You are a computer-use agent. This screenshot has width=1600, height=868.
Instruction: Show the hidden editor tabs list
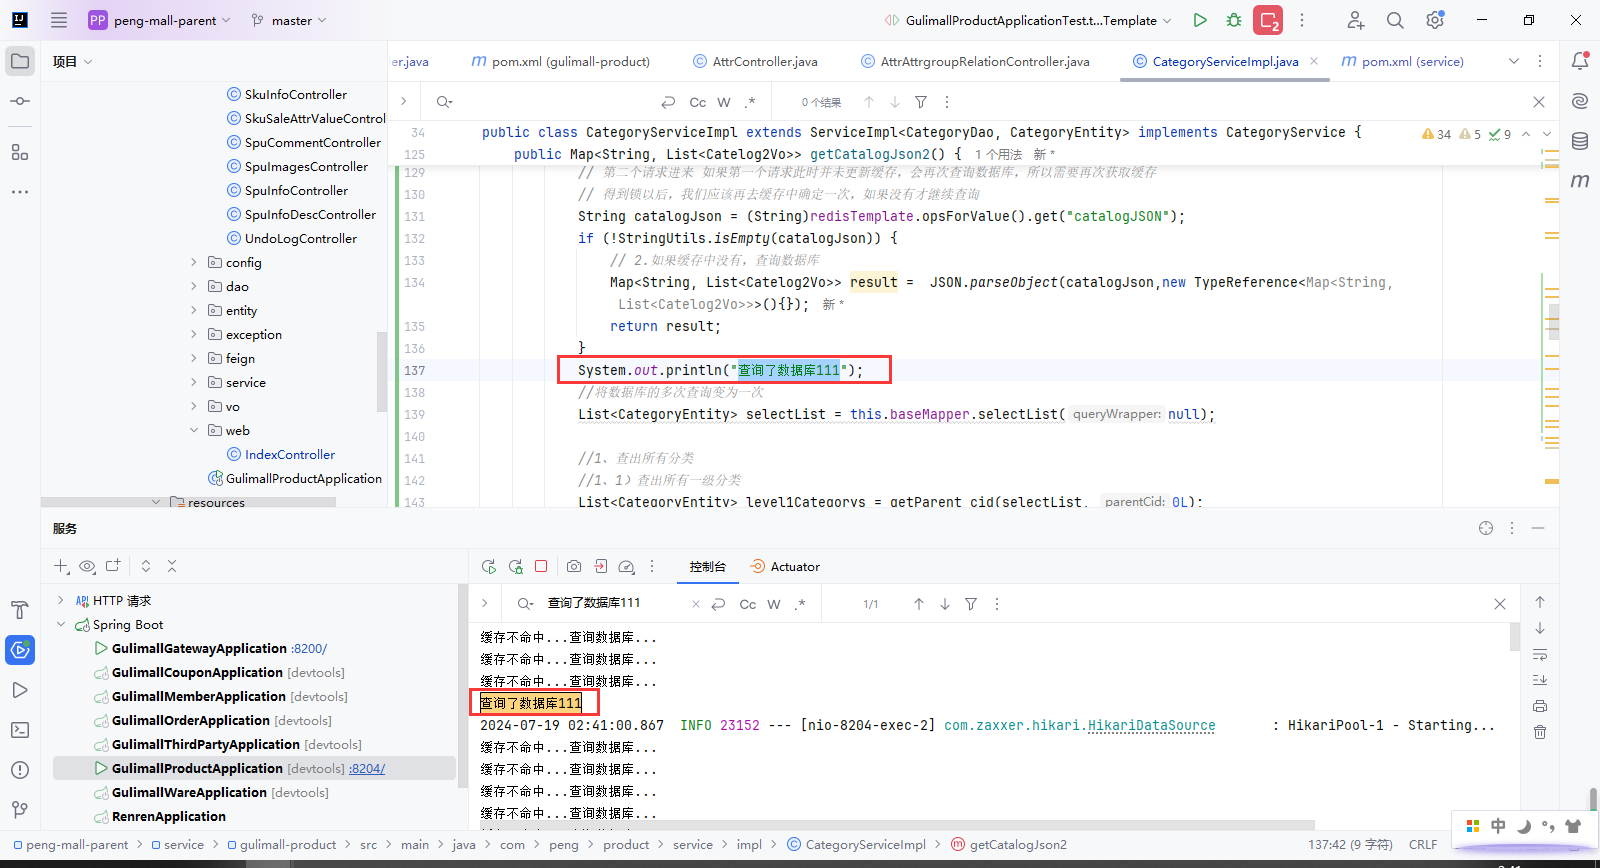(x=1514, y=61)
